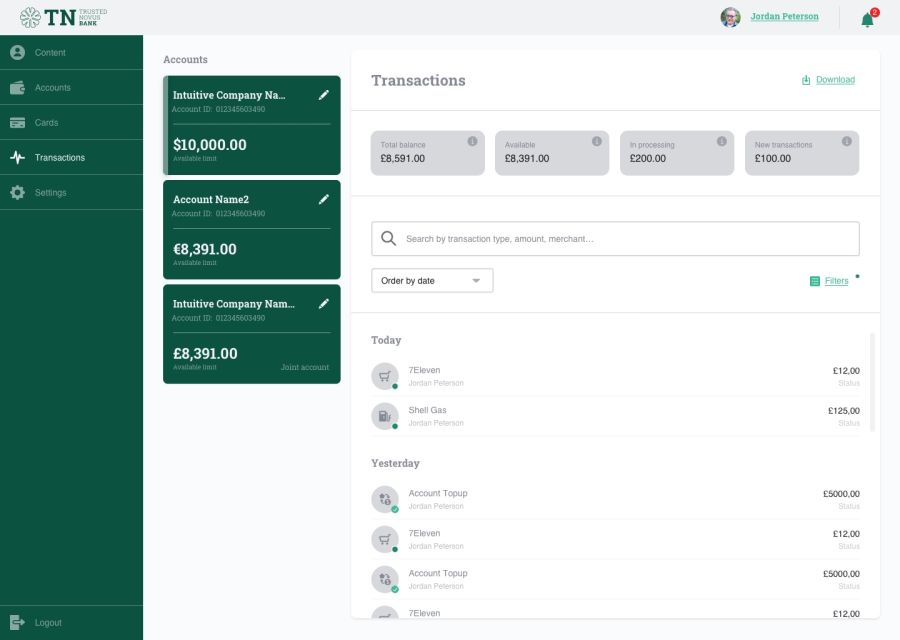Viewport: 900px width, 640px height.
Task: Click the transactions list scrollbar
Action: point(872,382)
